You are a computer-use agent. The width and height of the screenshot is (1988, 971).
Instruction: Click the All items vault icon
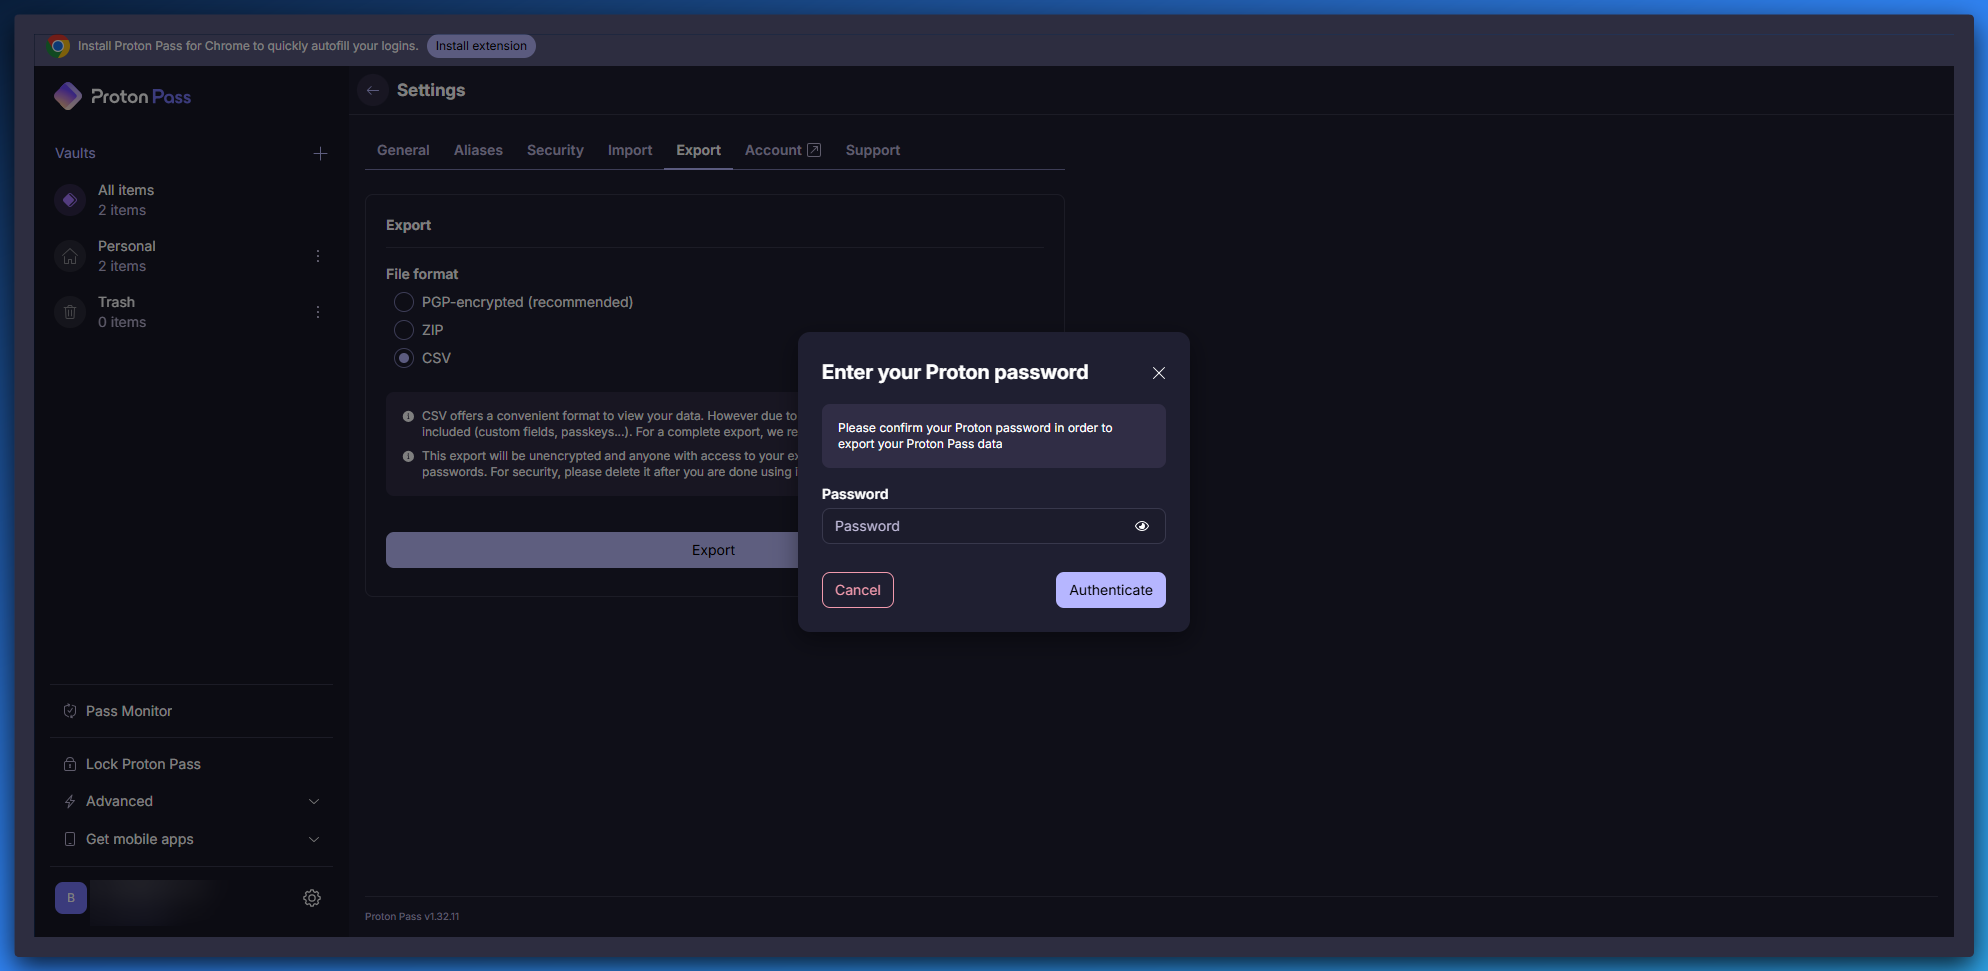(x=70, y=200)
